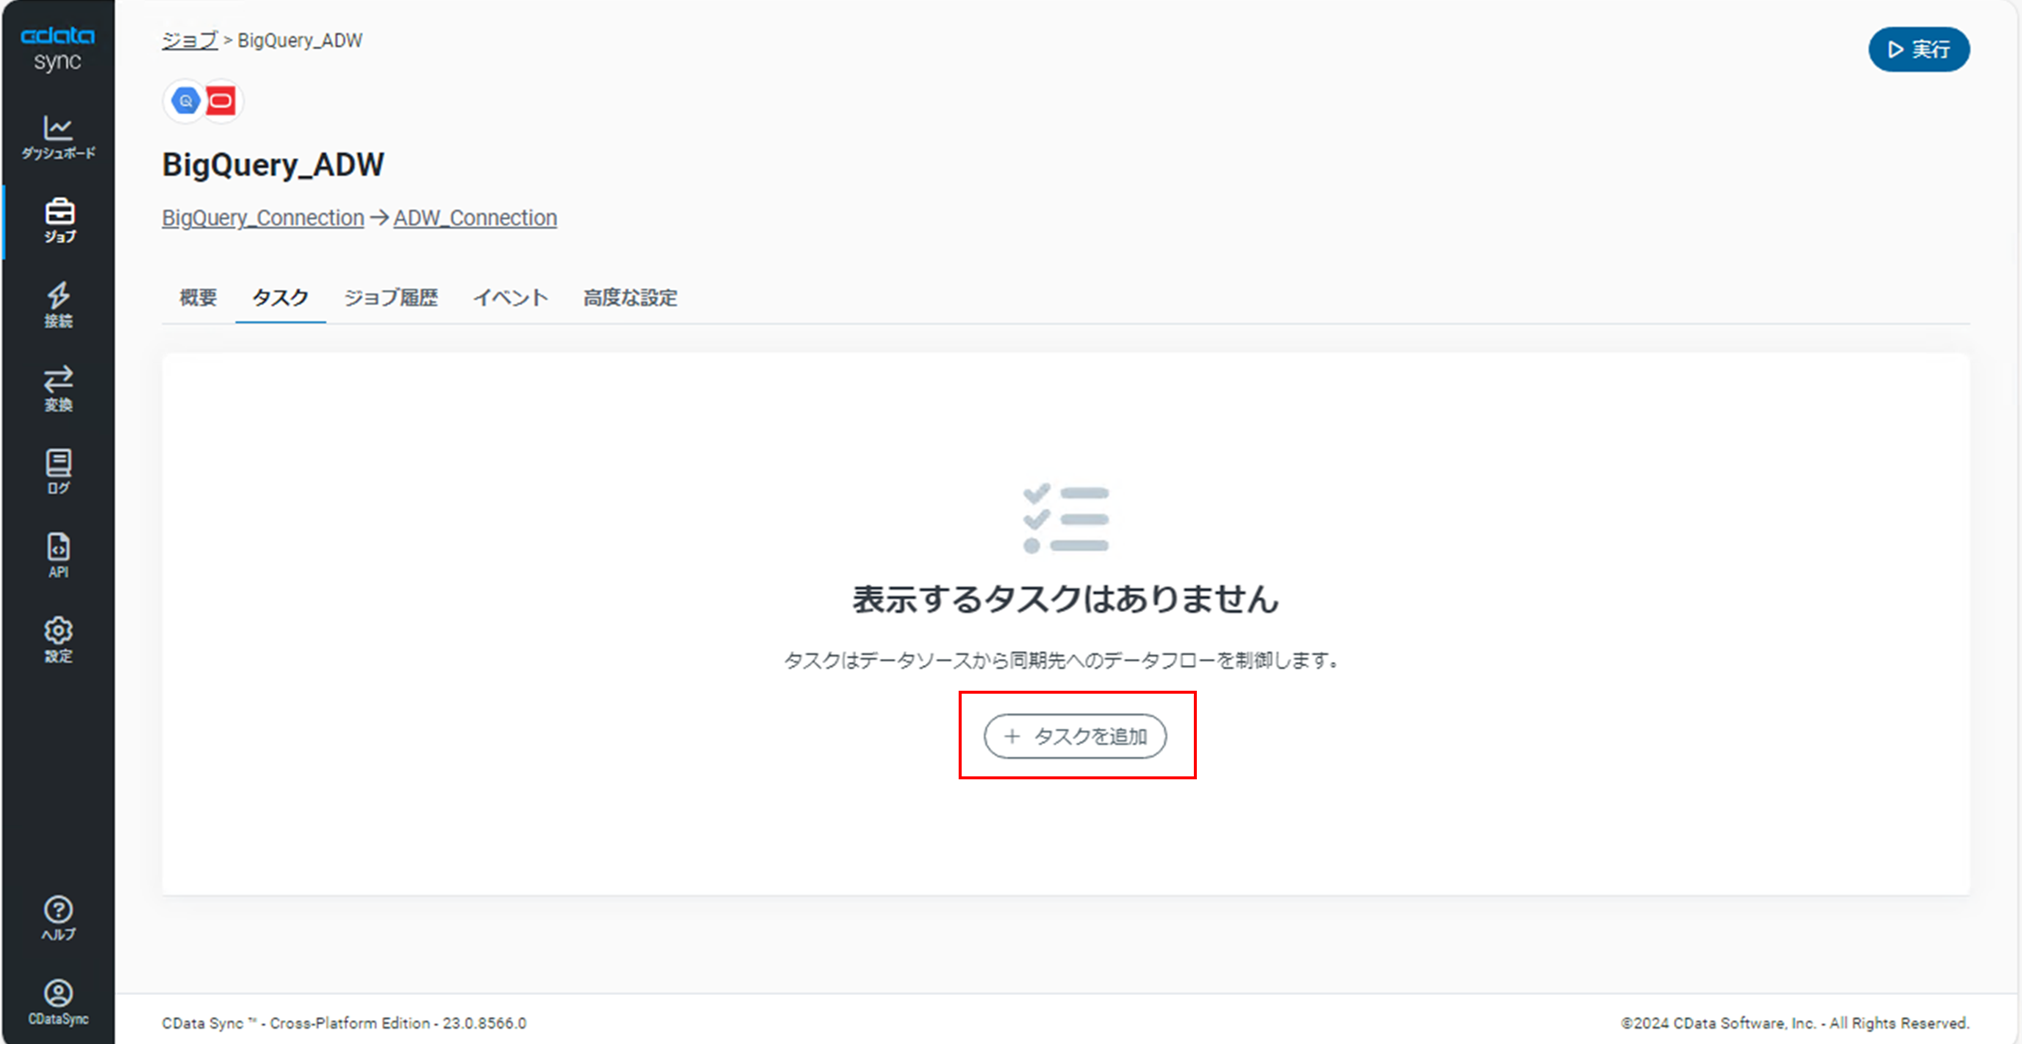Open the Help (ヘルプ) sidebar icon
Image resolution: width=2022 pixels, height=1044 pixels.
pyautogui.click(x=58, y=918)
